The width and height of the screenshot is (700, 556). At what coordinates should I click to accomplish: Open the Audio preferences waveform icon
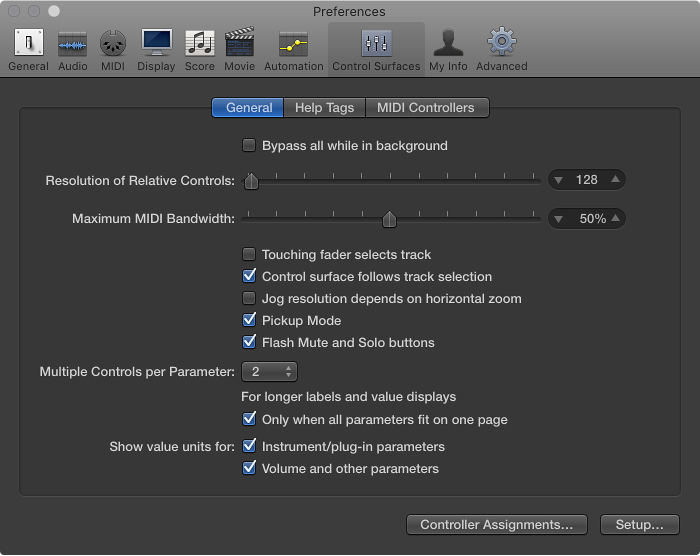click(72, 44)
